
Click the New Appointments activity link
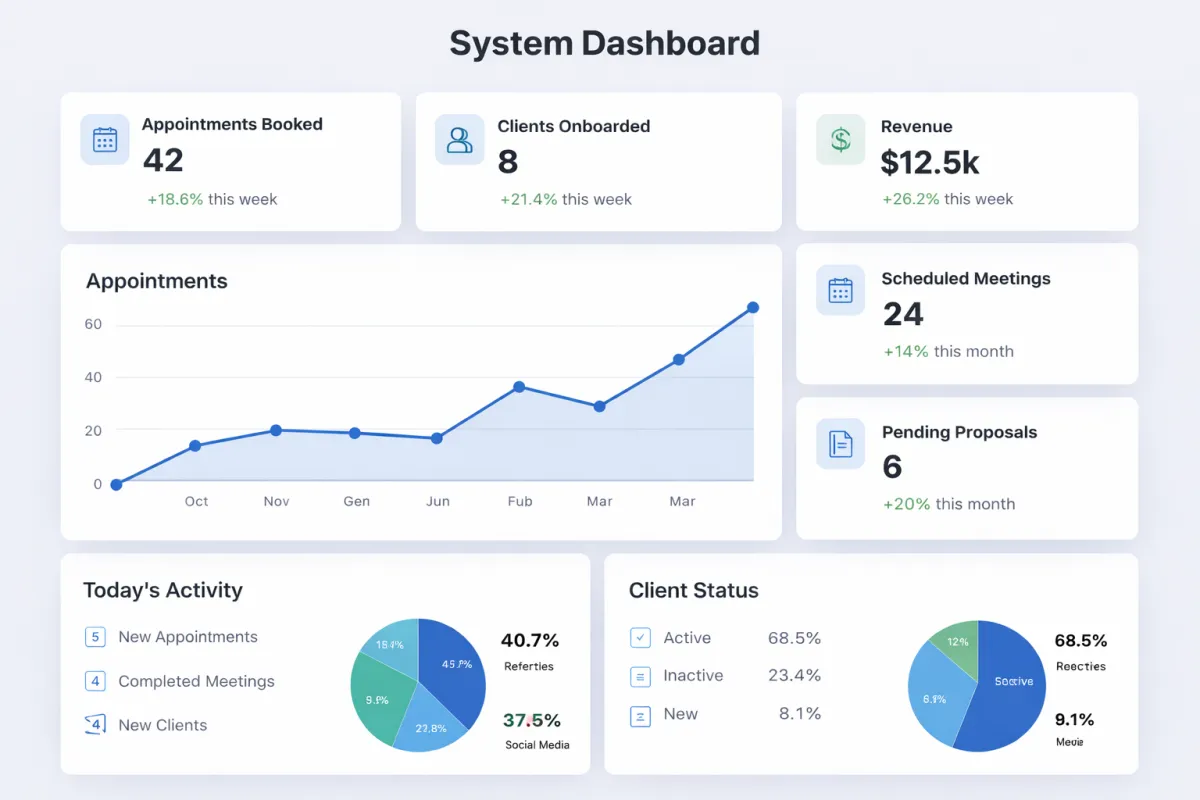(x=188, y=637)
